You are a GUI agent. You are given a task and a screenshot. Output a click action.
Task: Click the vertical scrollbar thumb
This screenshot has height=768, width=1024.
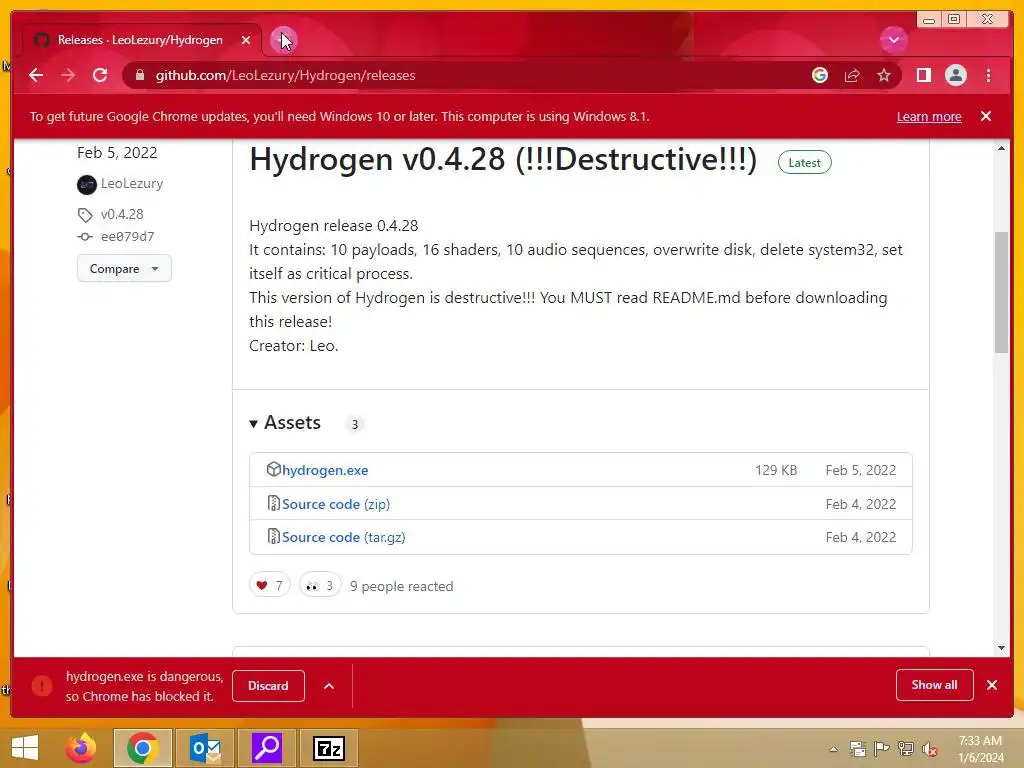(x=1001, y=293)
